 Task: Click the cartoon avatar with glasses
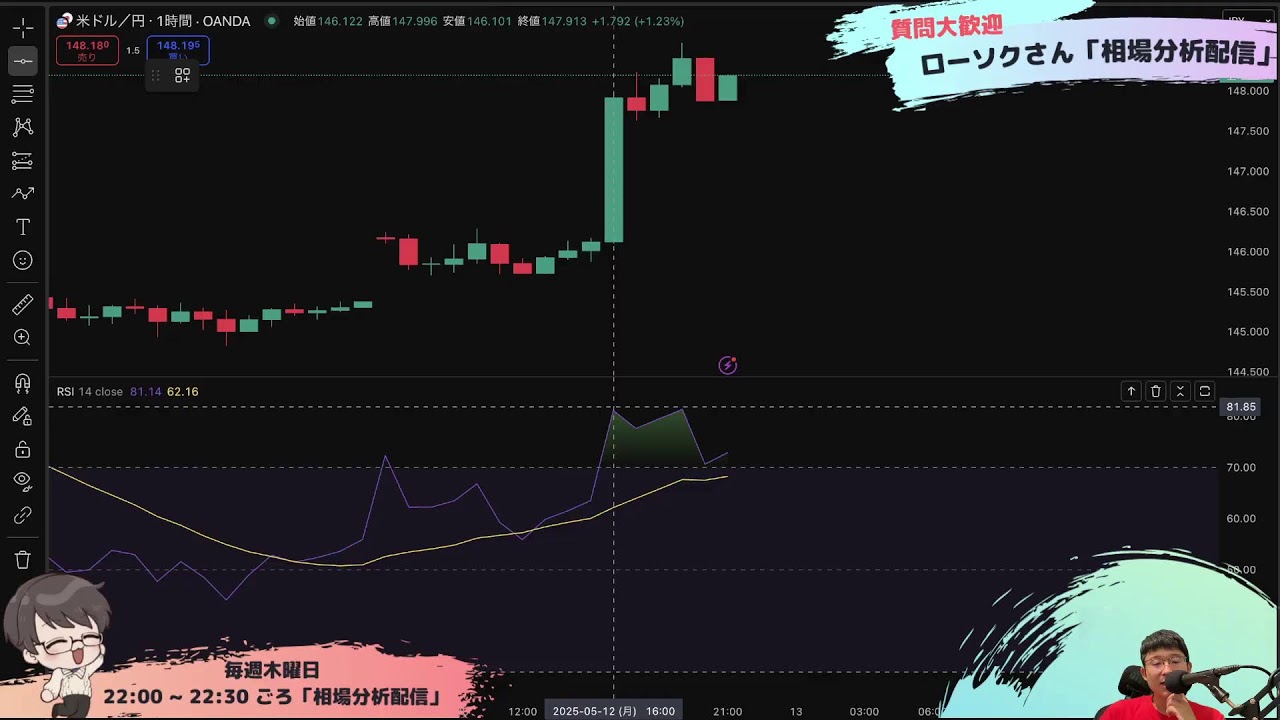tap(58, 640)
